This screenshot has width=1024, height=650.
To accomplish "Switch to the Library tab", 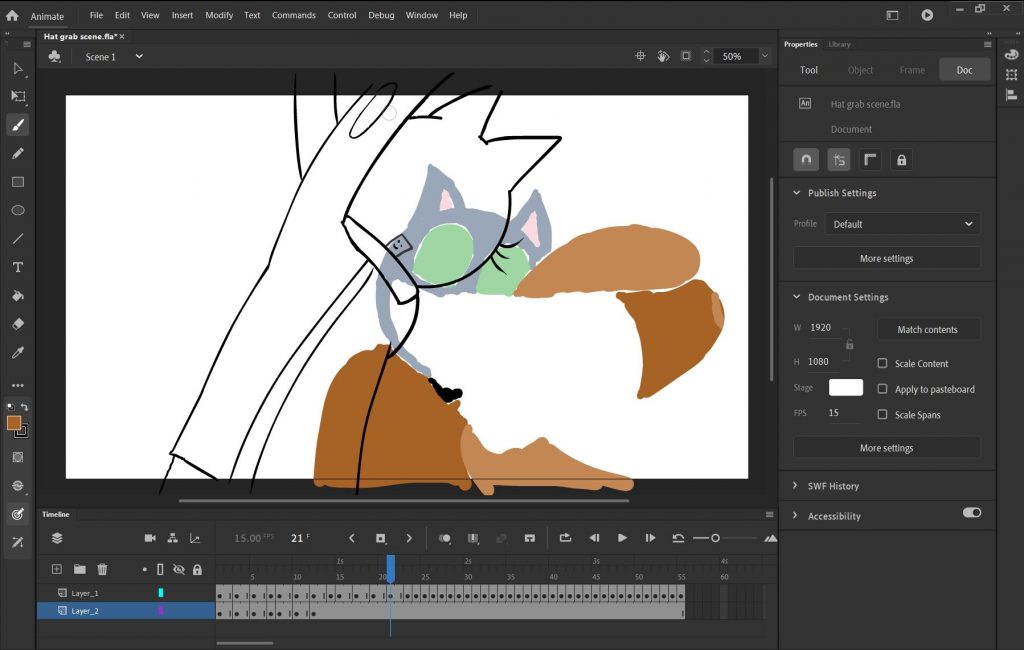I will point(839,44).
